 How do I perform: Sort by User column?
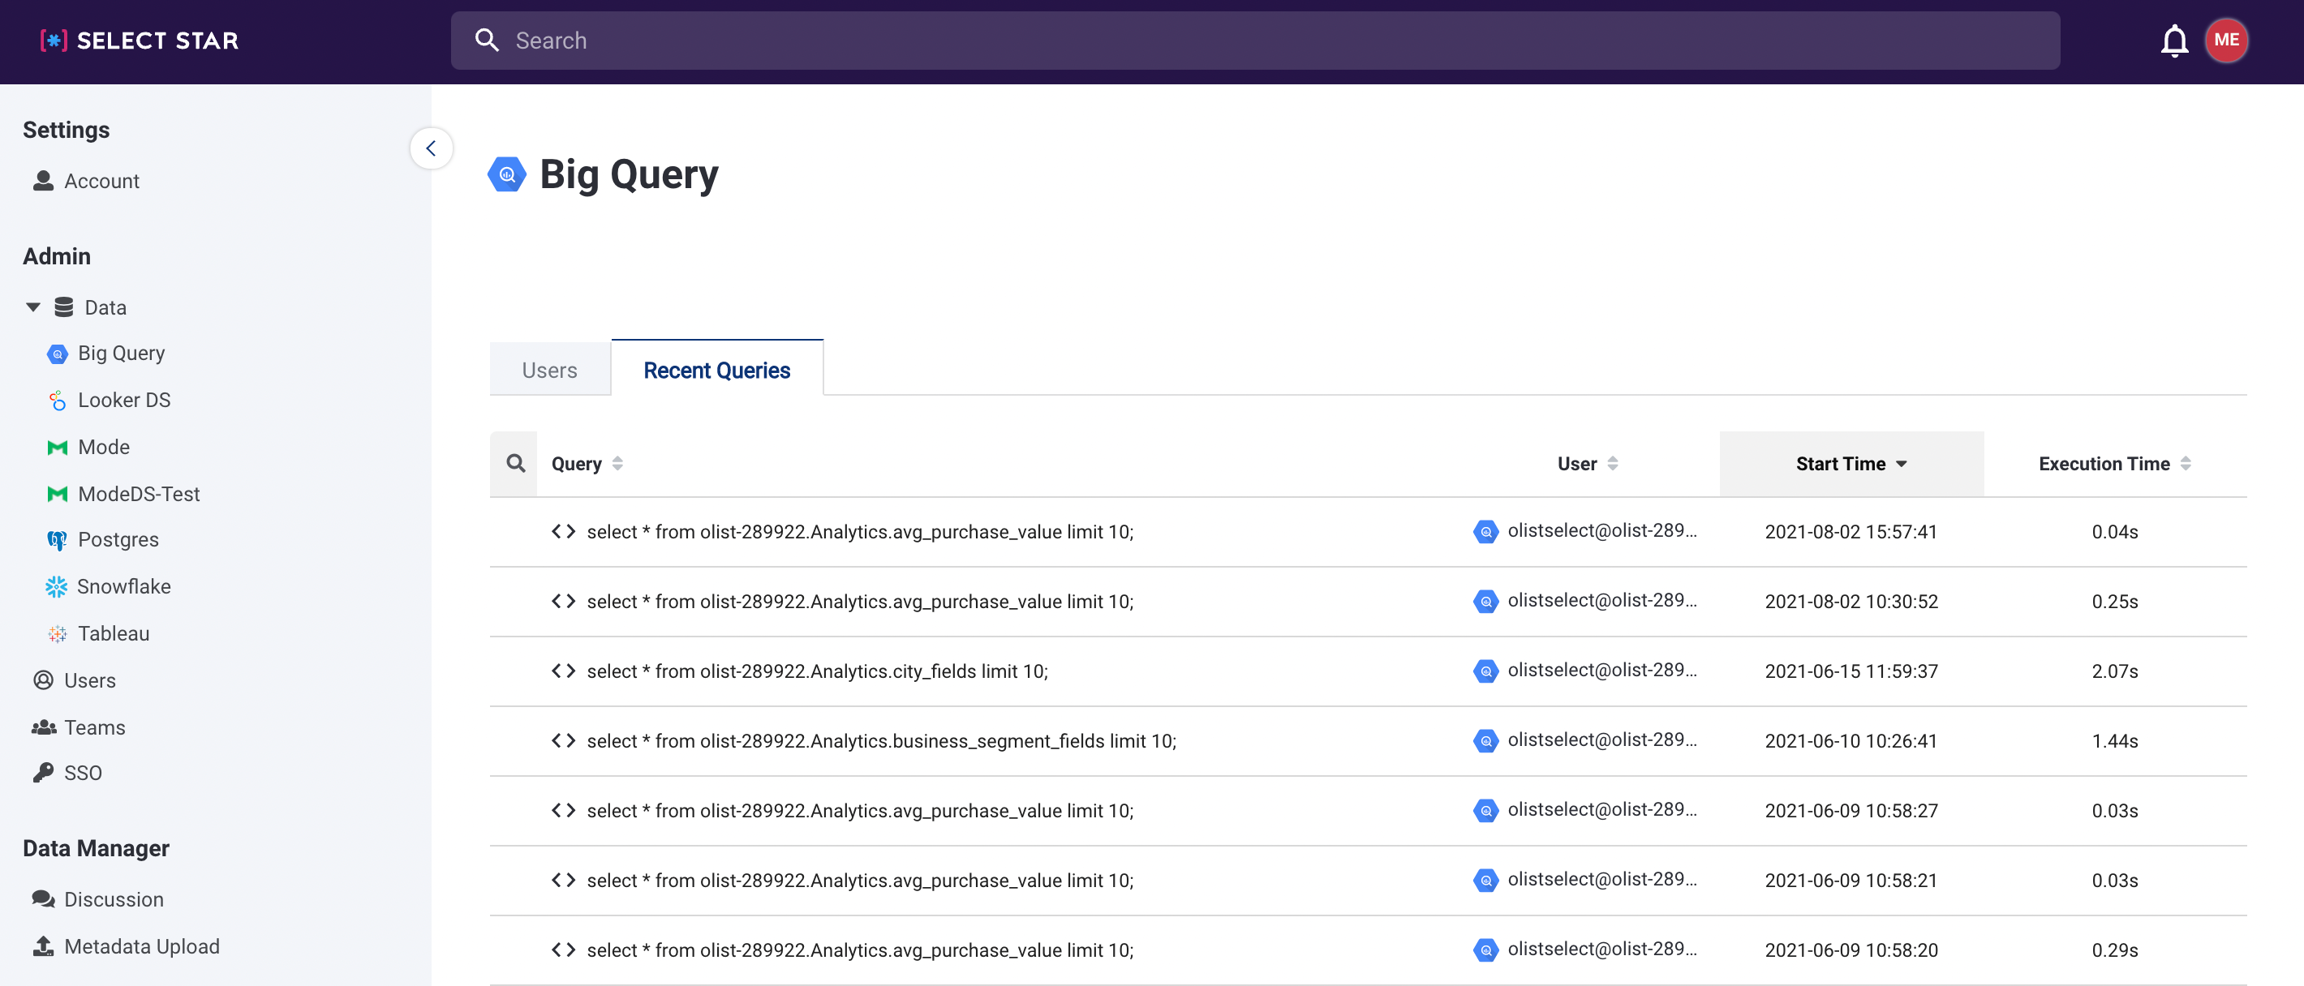tap(1587, 464)
